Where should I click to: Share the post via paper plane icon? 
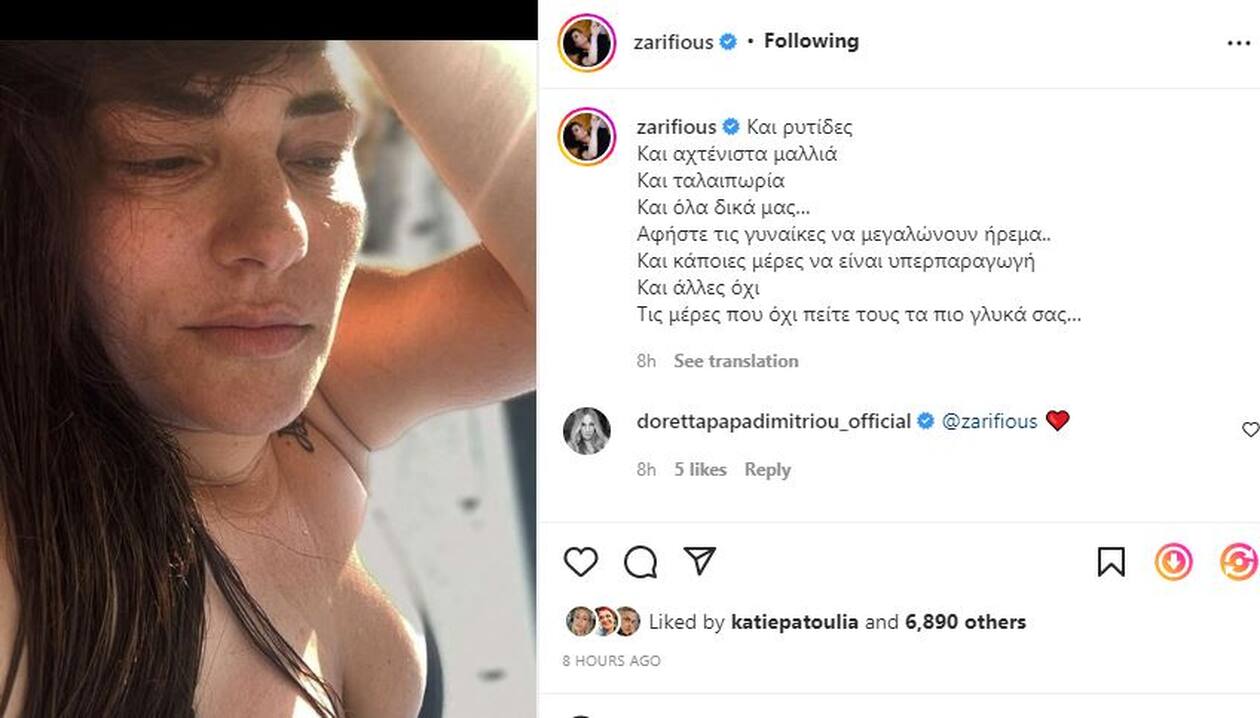click(700, 561)
